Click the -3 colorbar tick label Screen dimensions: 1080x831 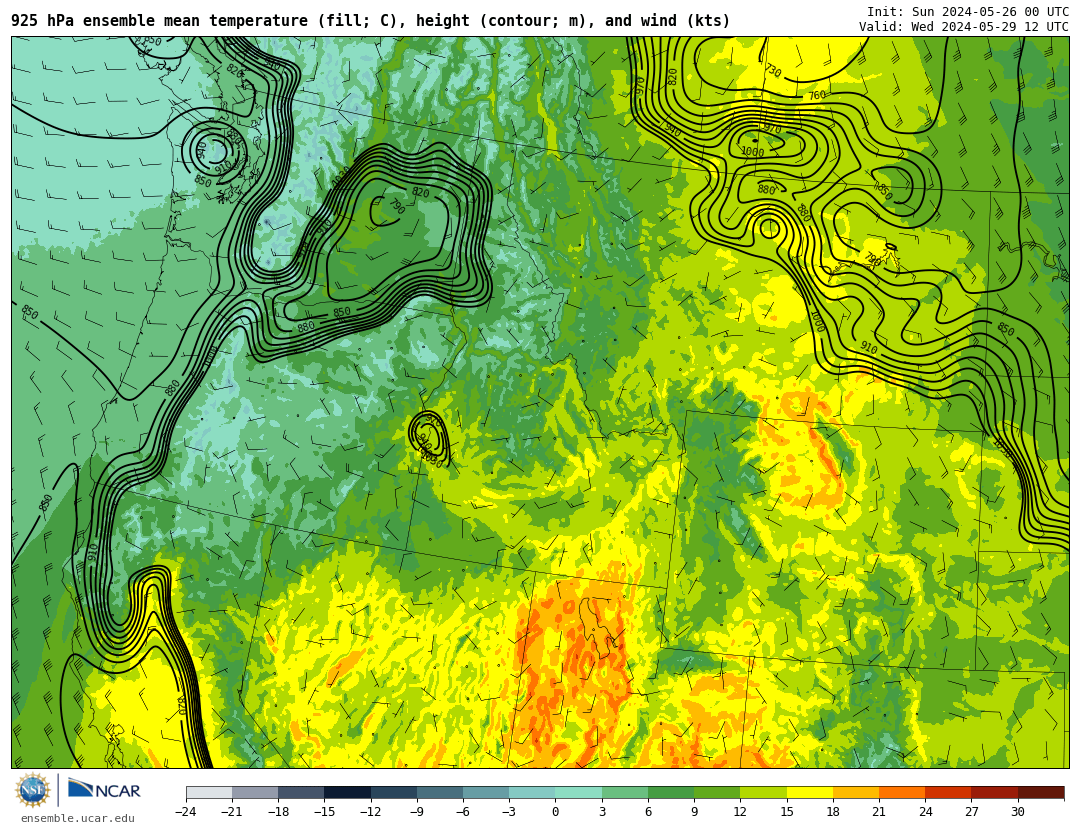pyautogui.click(x=509, y=812)
